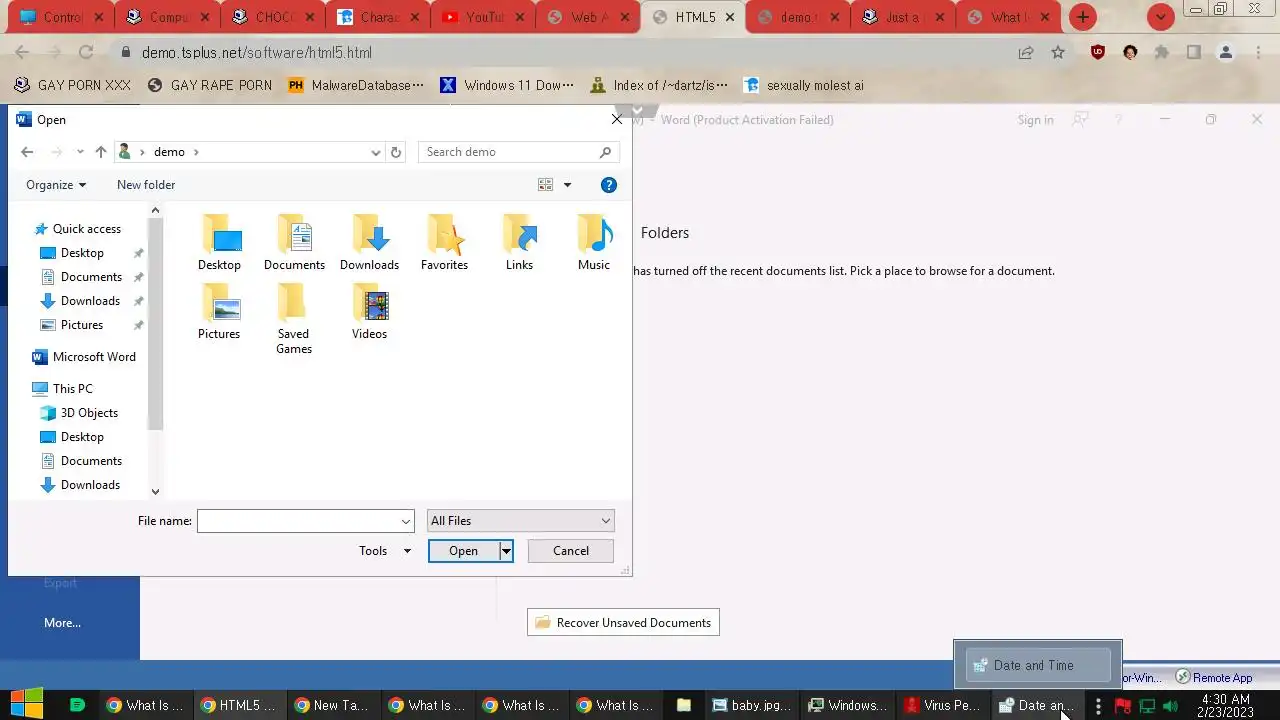
Task: Select the Documents folder in the file list
Action: point(294,242)
